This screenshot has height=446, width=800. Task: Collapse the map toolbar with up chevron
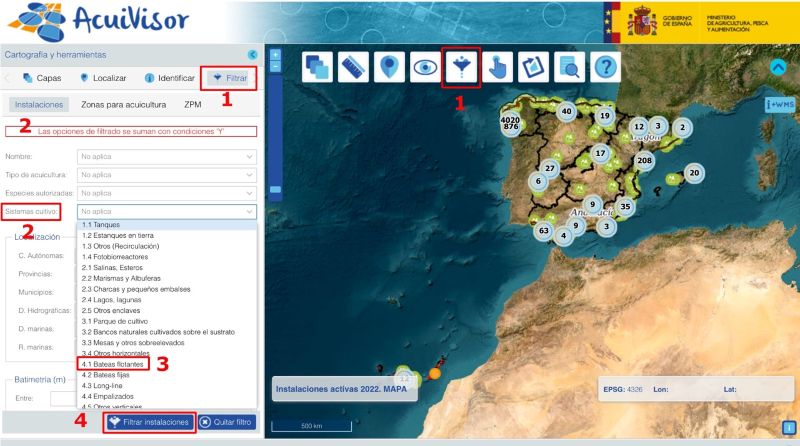click(x=778, y=67)
